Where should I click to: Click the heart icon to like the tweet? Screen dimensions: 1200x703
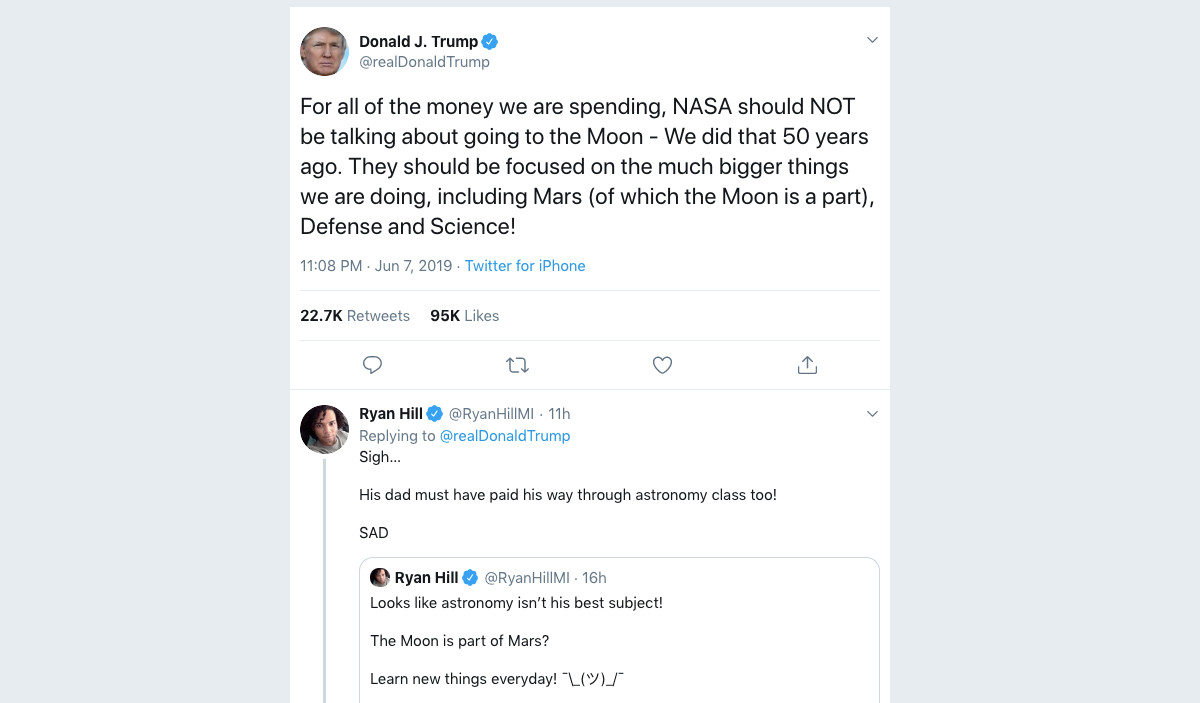coord(662,364)
